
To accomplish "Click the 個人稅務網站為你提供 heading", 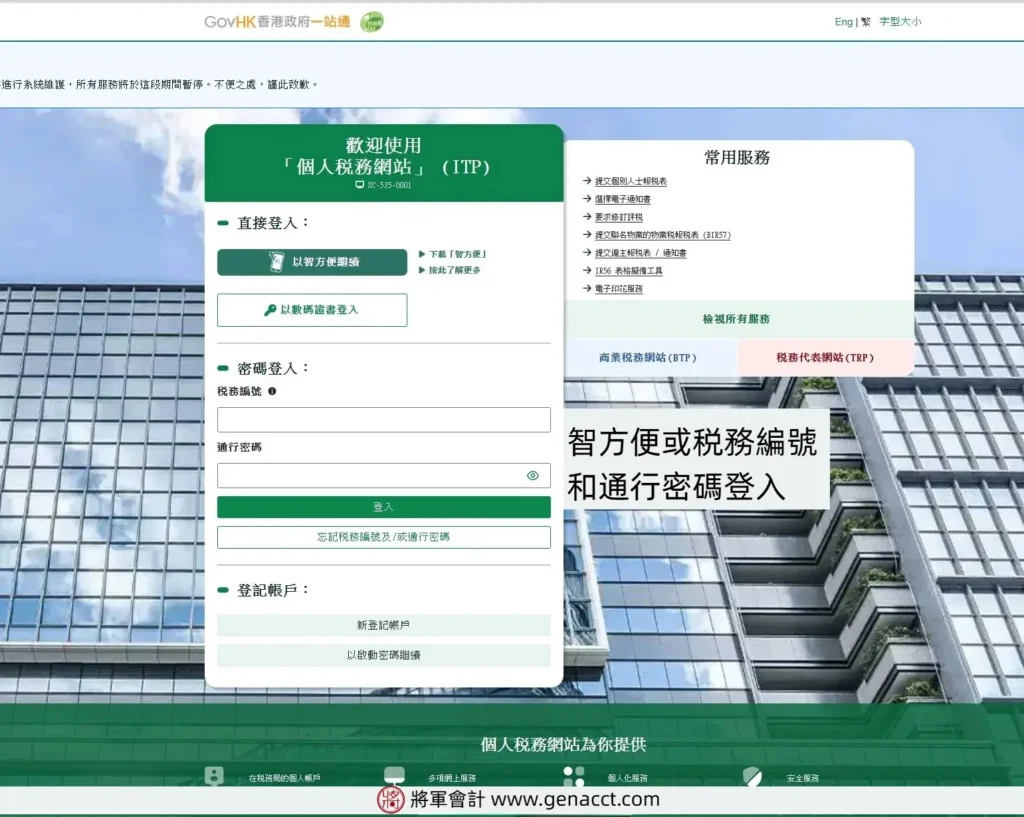I will tap(563, 745).
